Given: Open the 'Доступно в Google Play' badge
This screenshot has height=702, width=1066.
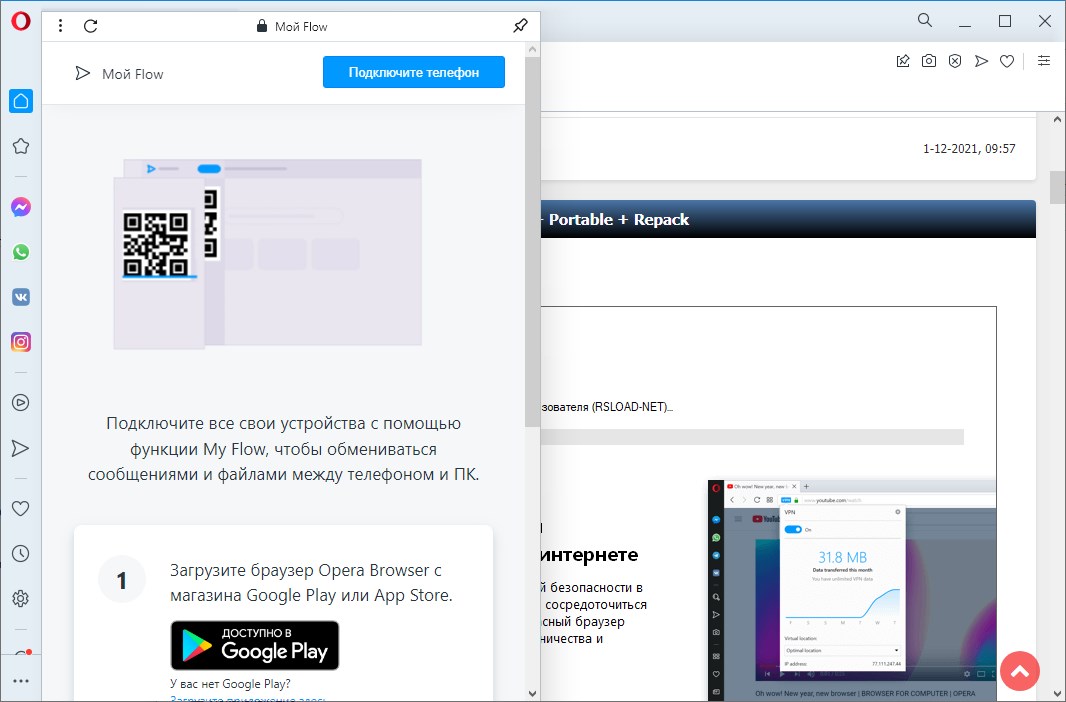Looking at the screenshot, I should click(255, 645).
